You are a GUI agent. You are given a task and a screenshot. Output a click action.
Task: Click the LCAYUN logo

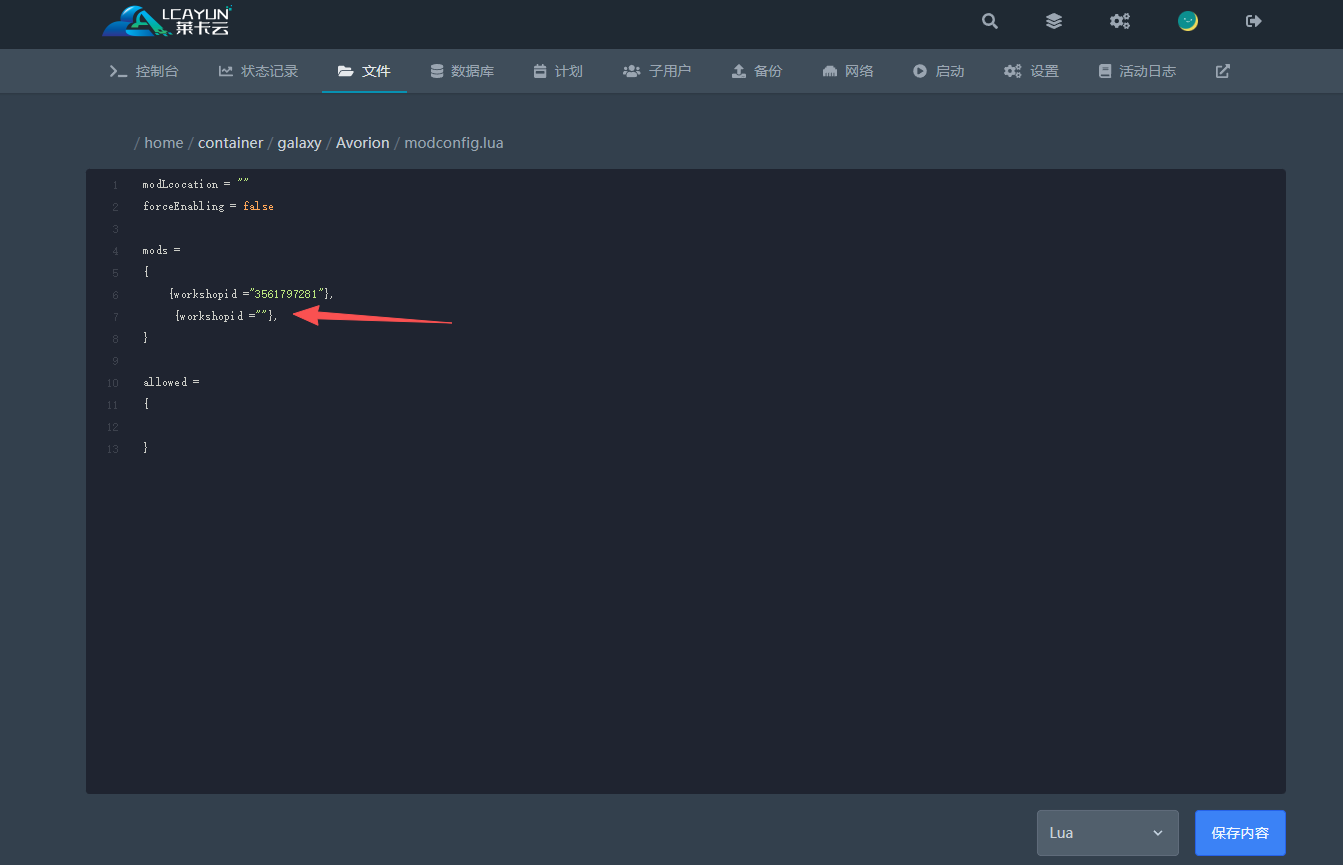tap(167, 21)
